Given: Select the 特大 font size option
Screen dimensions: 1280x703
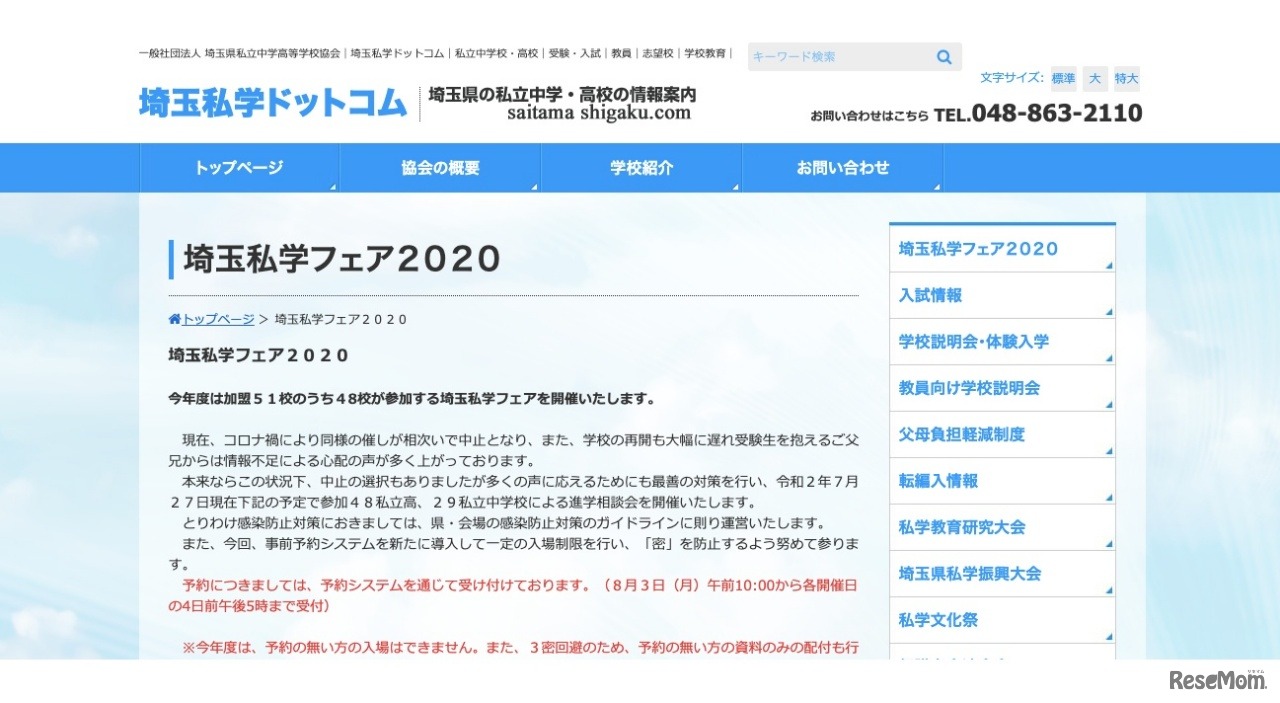Looking at the screenshot, I should tap(1126, 78).
